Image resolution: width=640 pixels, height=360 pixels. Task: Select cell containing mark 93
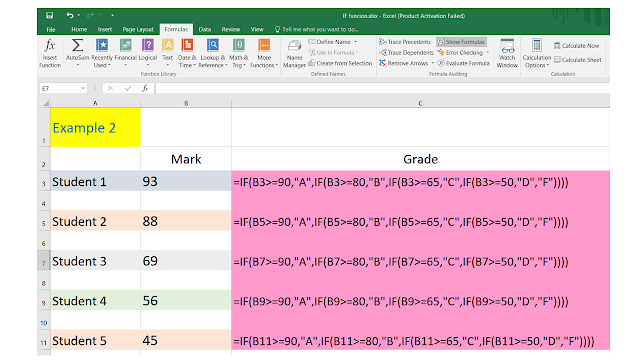coord(186,181)
